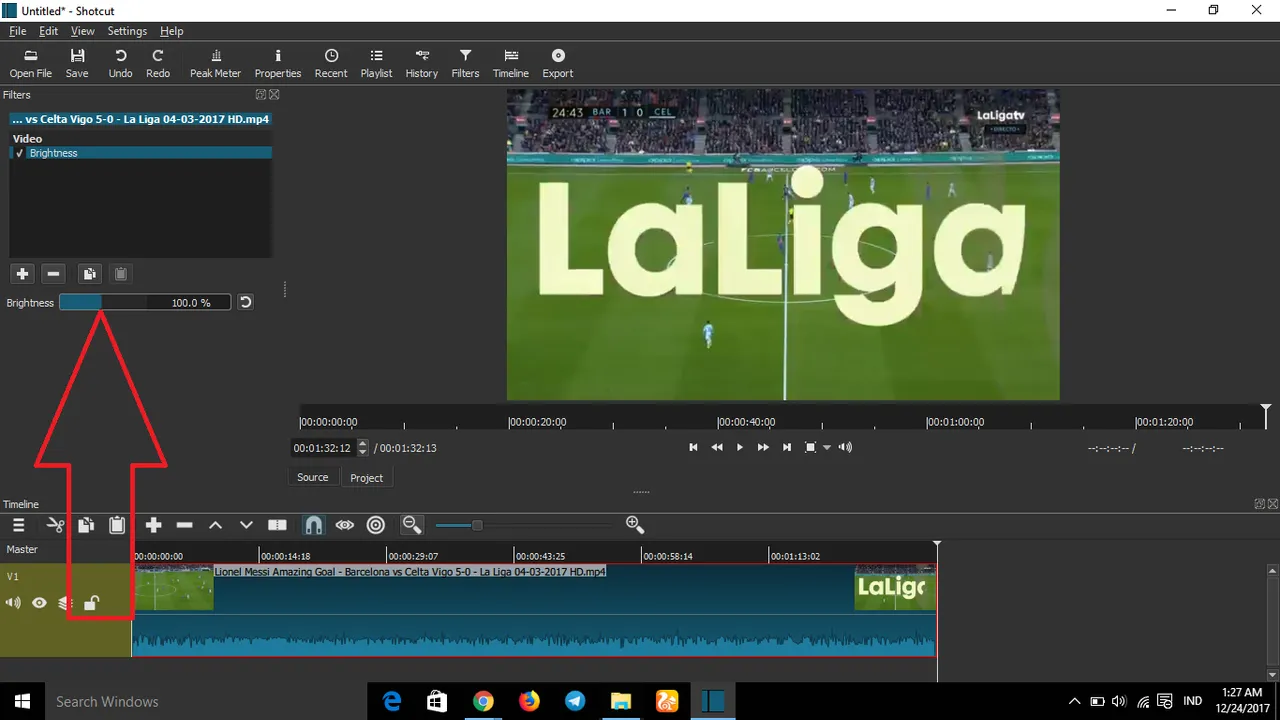Open the Export panel
Image resolution: width=1280 pixels, height=720 pixels.
558,64
